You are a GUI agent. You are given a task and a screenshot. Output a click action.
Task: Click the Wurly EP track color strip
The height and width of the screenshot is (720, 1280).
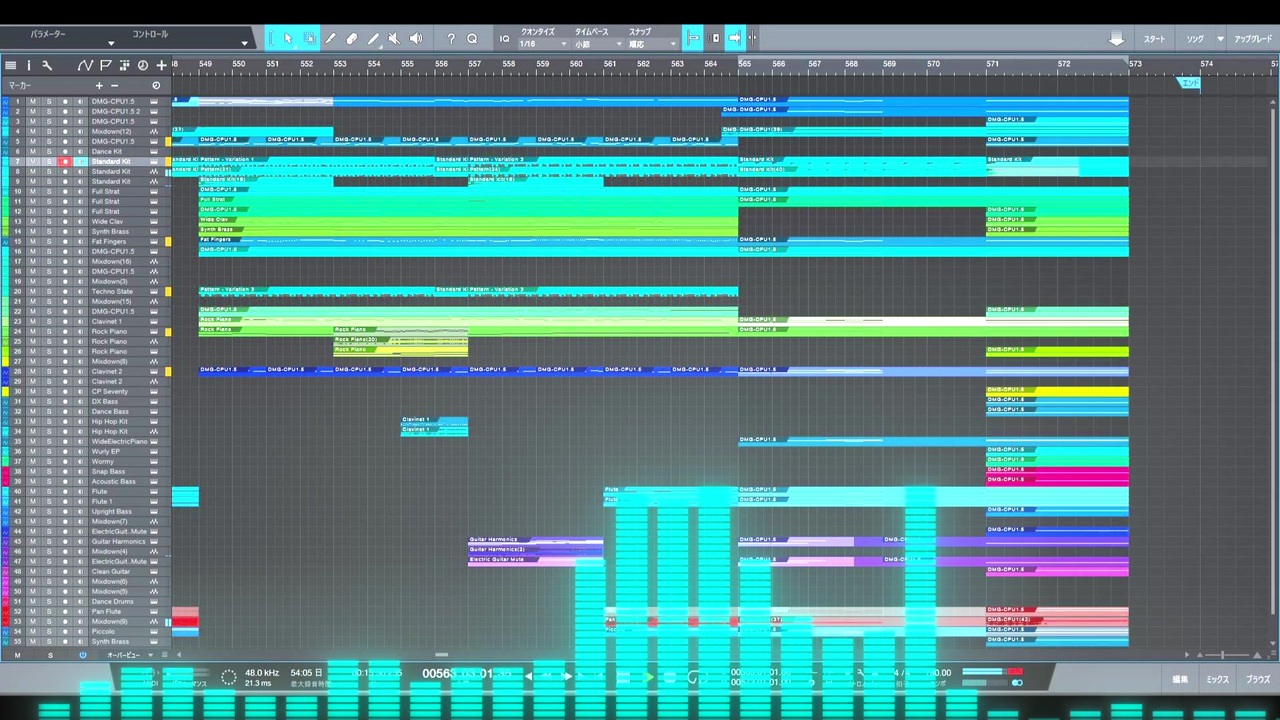pos(5,451)
